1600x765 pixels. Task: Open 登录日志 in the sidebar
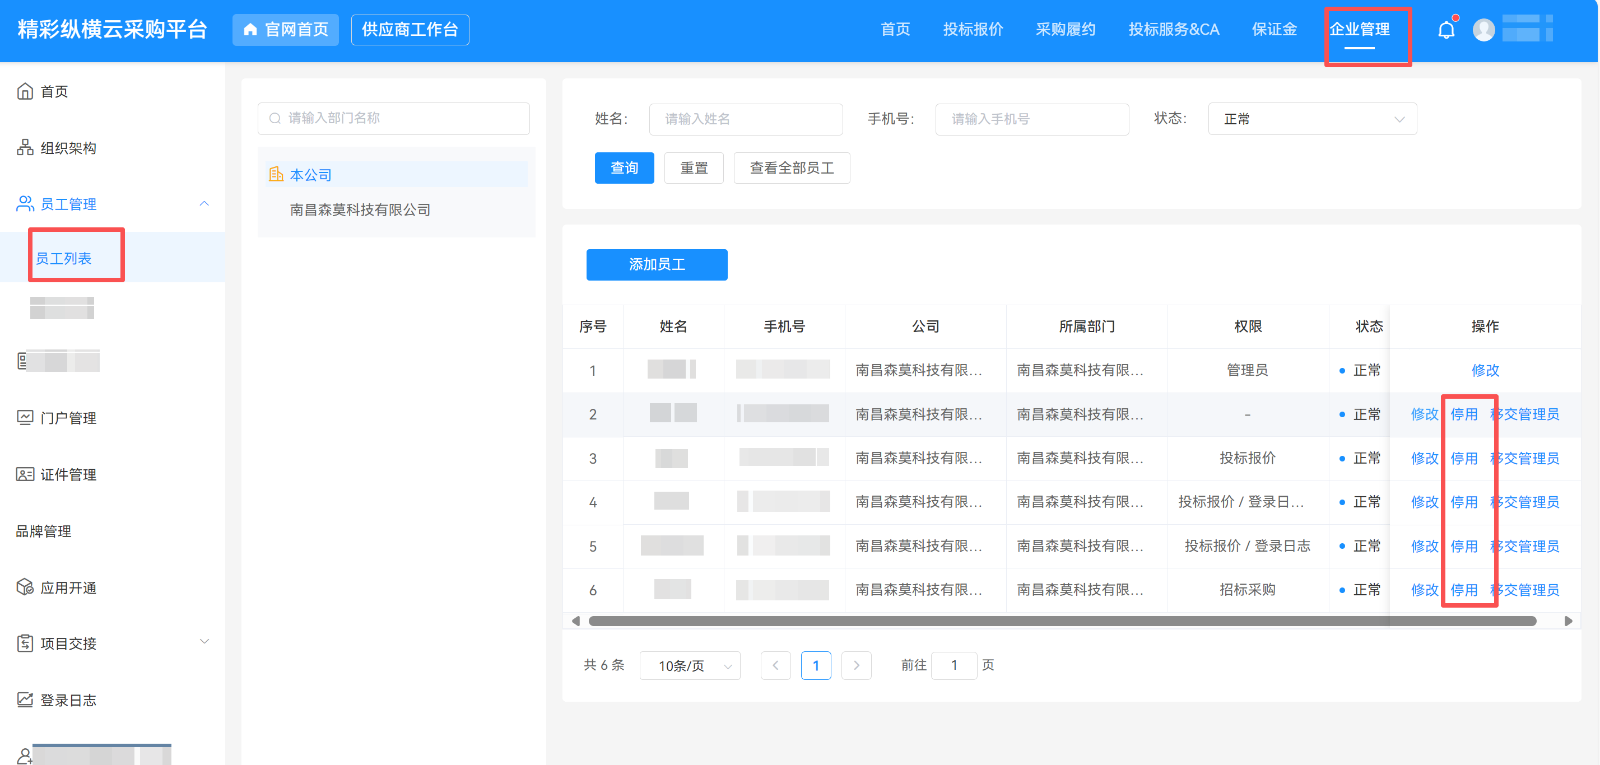click(x=68, y=700)
